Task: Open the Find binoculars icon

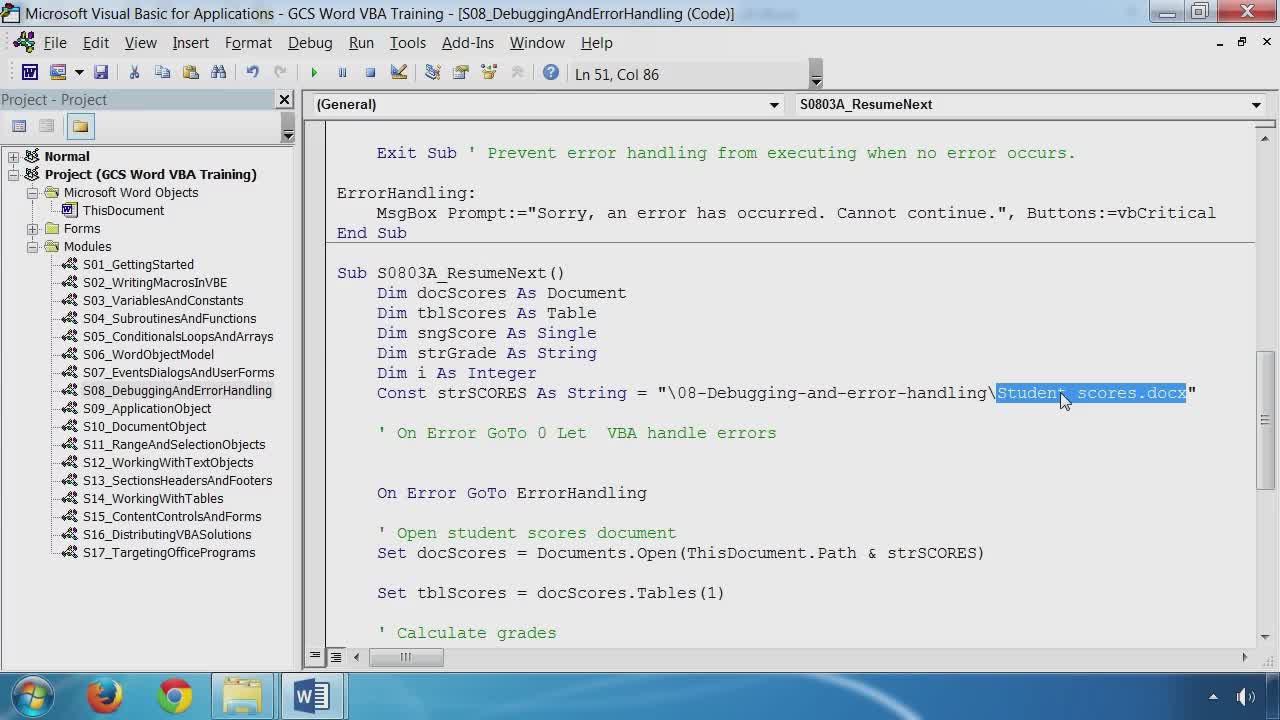Action: click(x=219, y=73)
